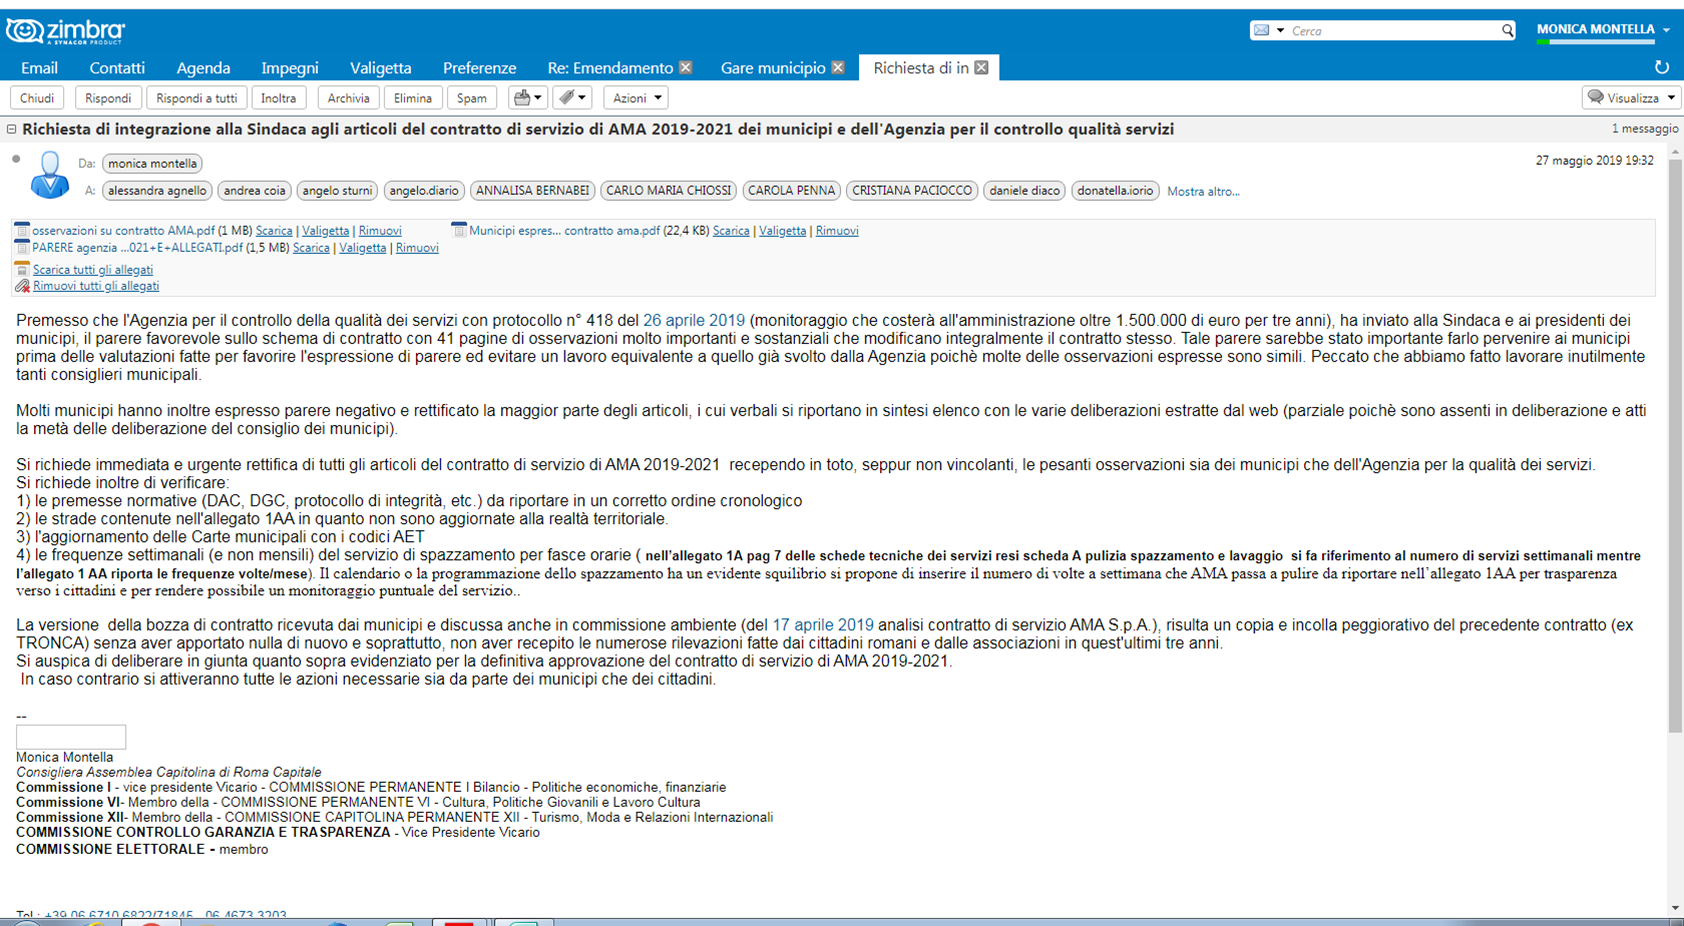
Task: Open Municipi espres... contratto ama.pdf attachment
Action: pyautogui.click(x=564, y=231)
